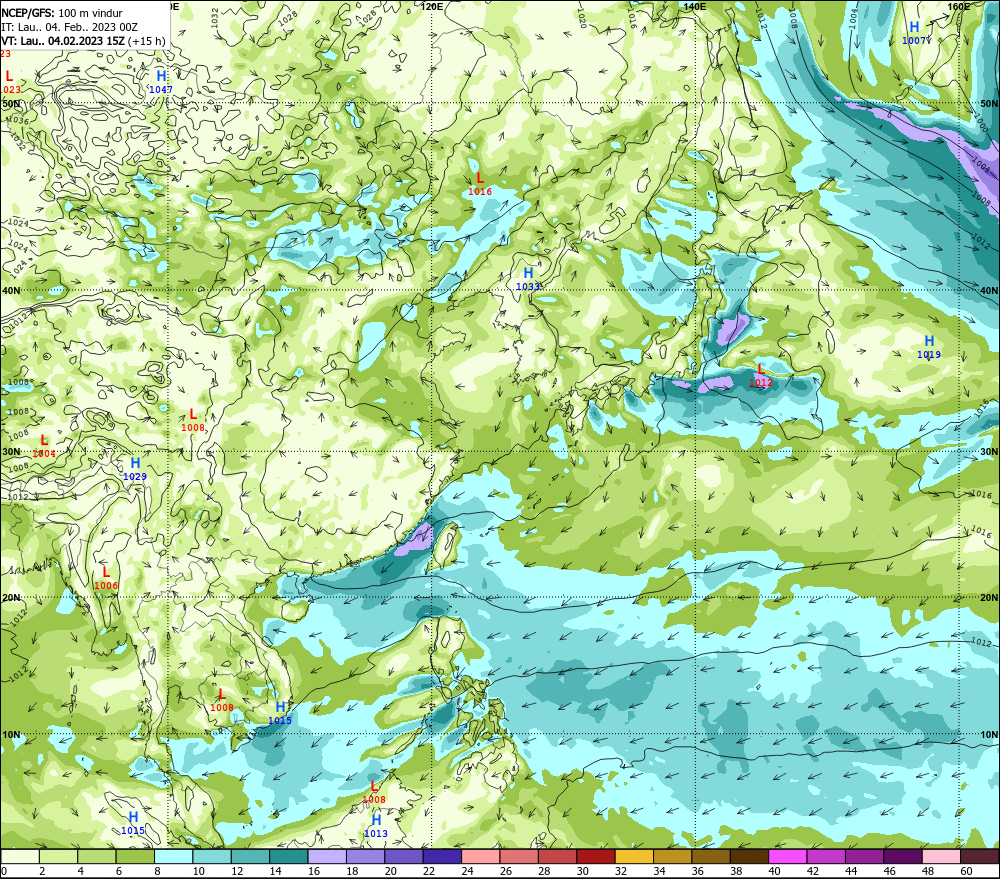This screenshot has width=1000, height=879.
Task: Click the 140E longitude label
Action: pyautogui.click(x=695, y=6)
